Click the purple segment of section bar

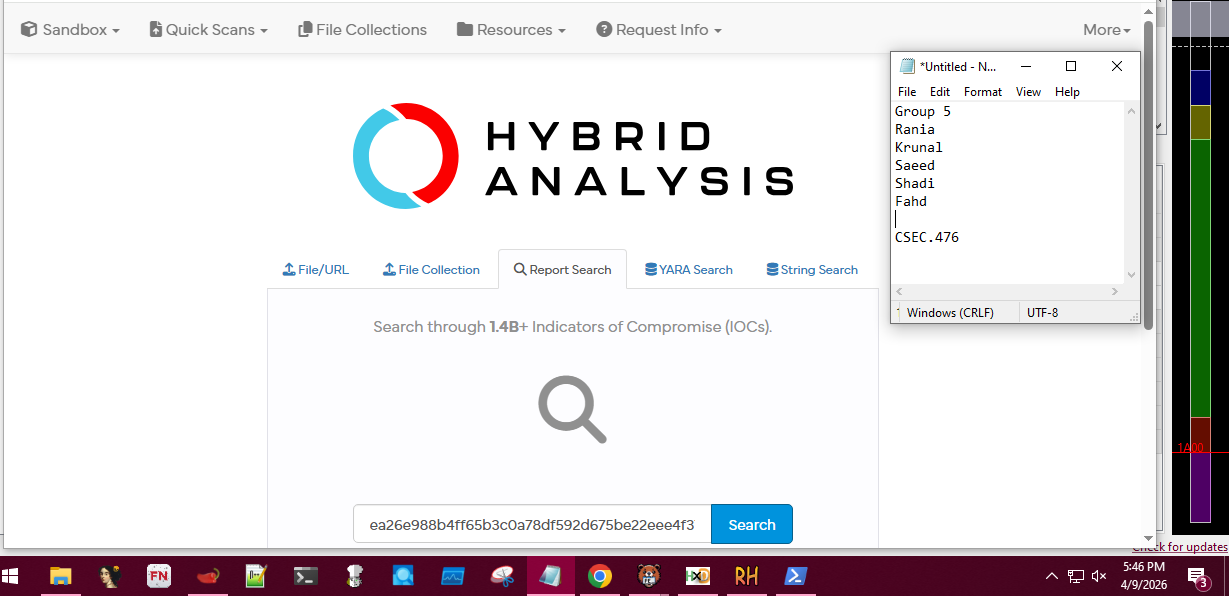(1201, 486)
